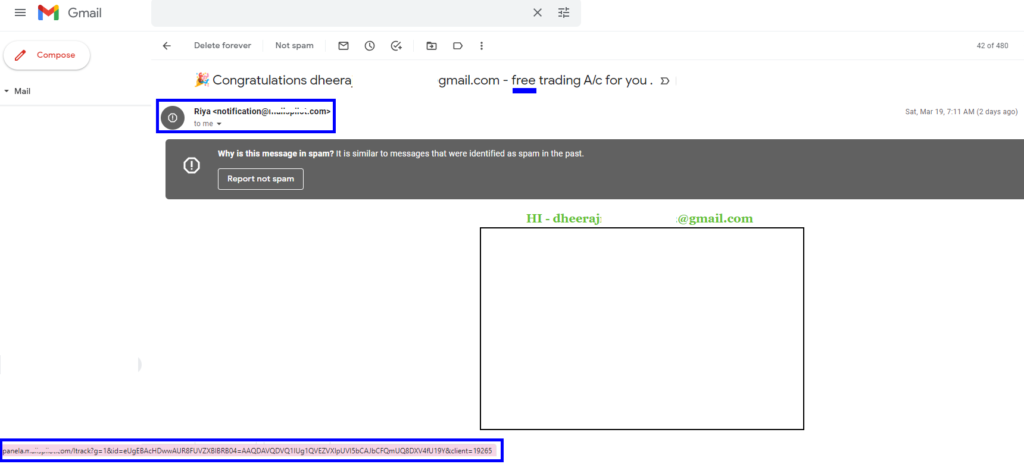Expand the 'to me' details arrow
The width and height of the screenshot is (1024, 467).
point(219,124)
